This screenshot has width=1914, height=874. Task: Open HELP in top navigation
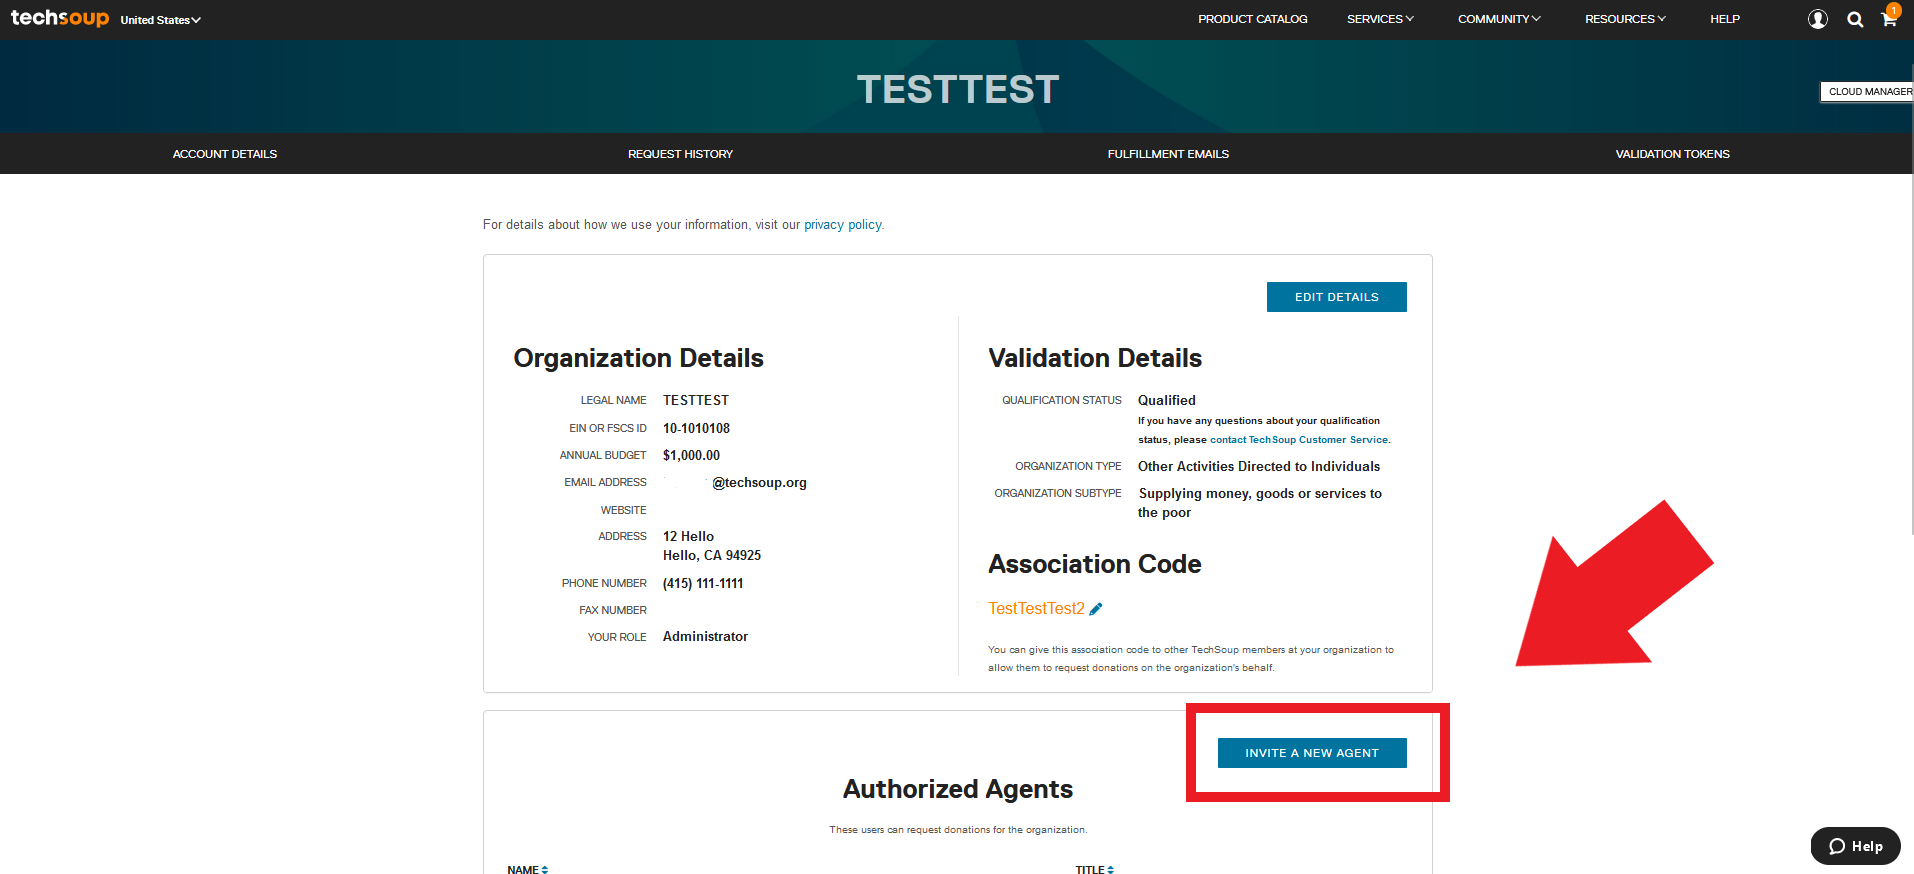click(x=1724, y=19)
